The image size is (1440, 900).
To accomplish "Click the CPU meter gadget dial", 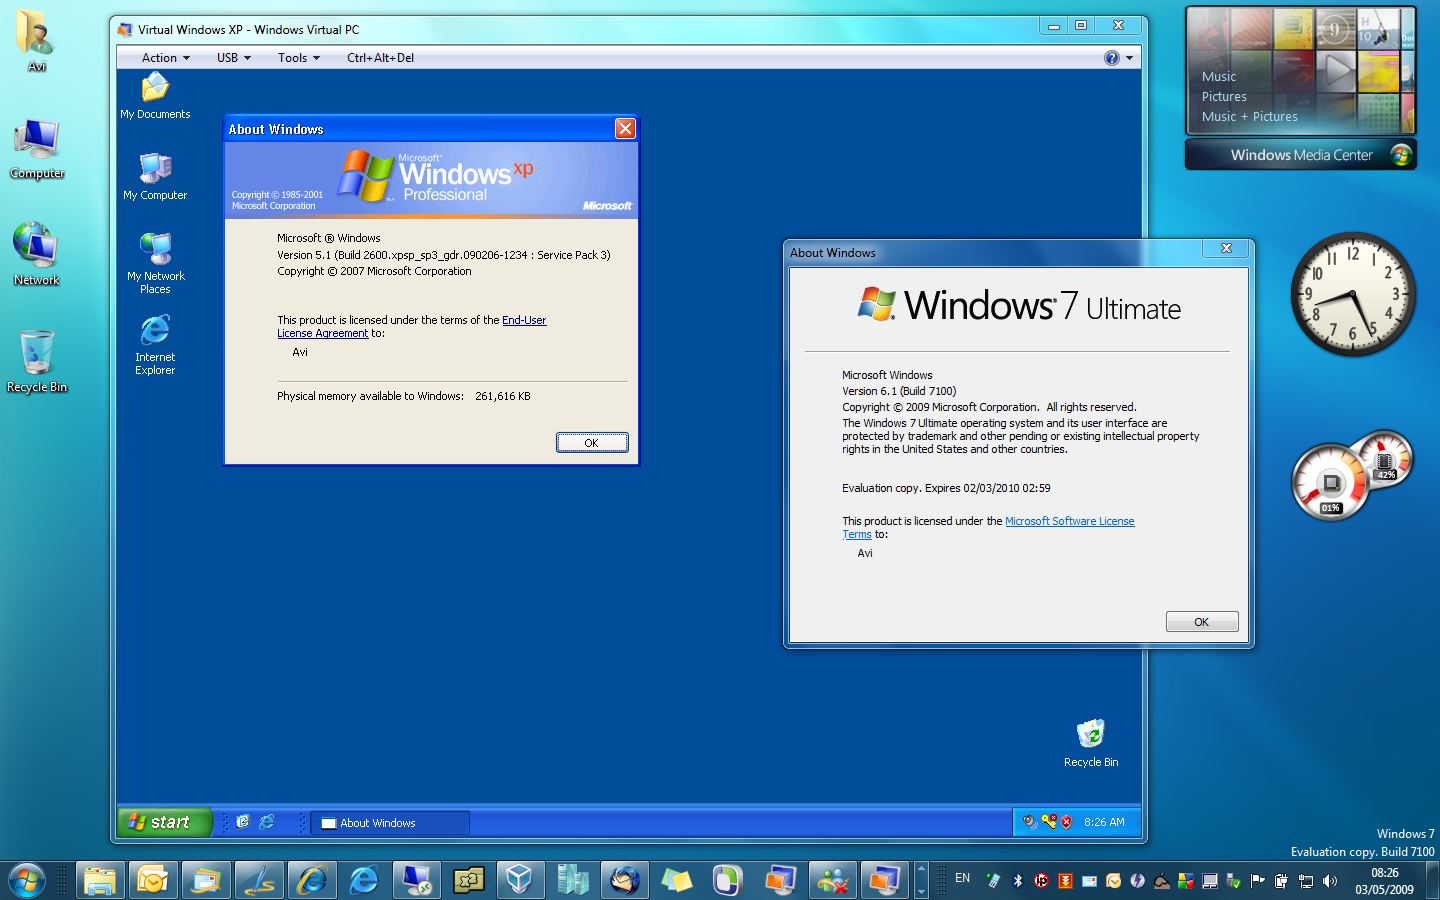I will click(1331, 484).
